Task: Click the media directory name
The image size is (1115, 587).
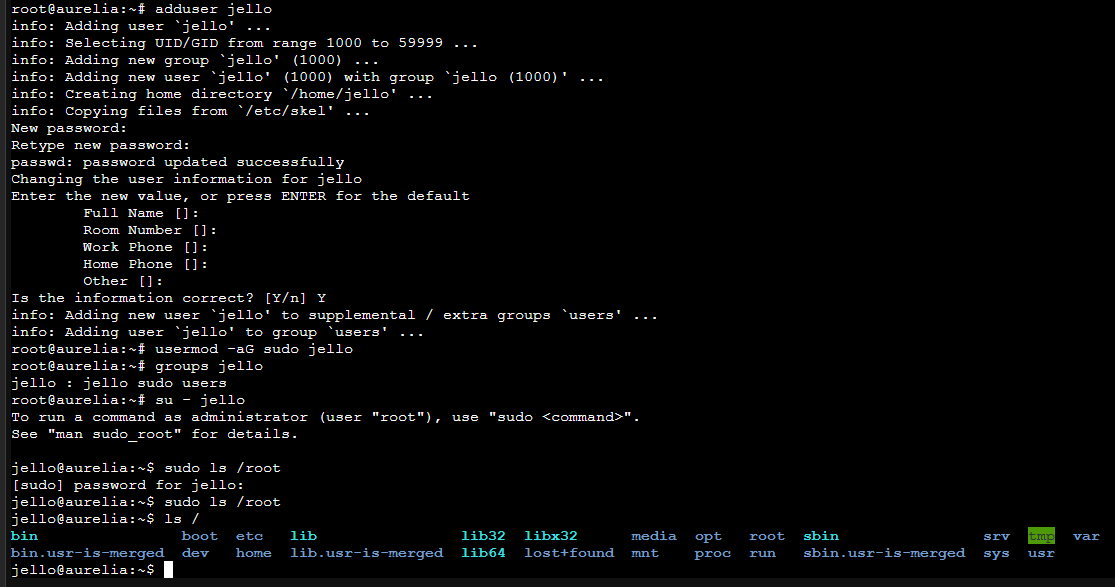Action: coord(653,536)
